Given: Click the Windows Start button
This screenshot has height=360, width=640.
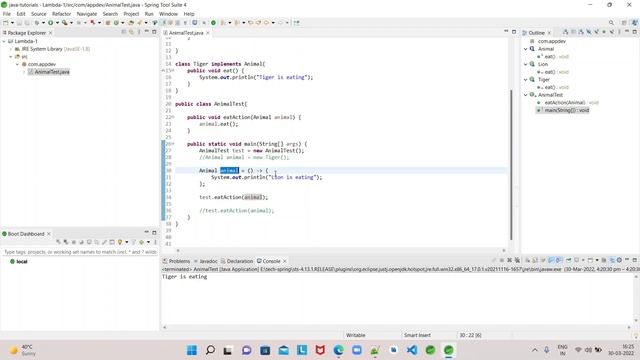Looking at the screenshot, I should (192, 350).
